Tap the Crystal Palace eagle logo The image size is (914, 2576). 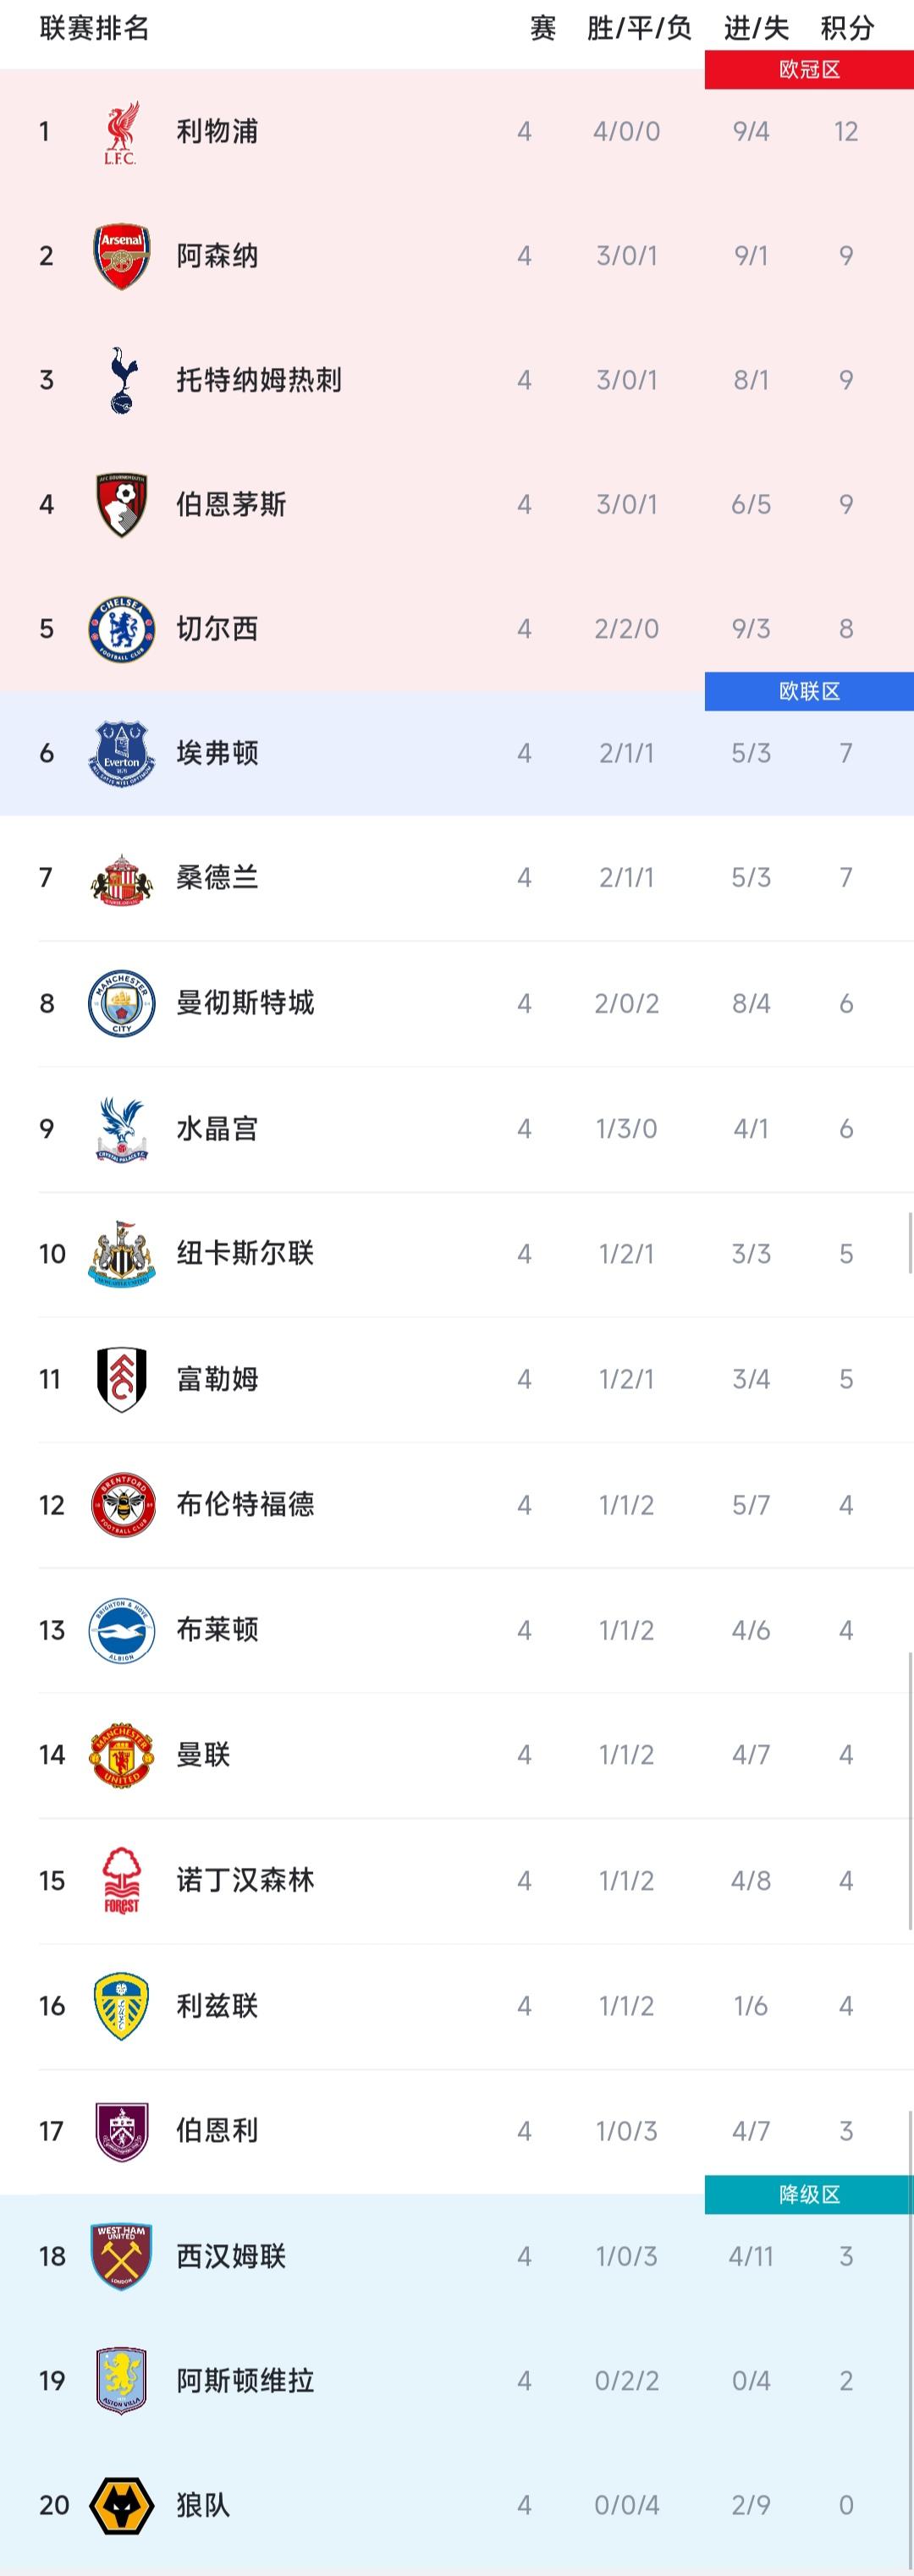click(x=121, y=1129)
